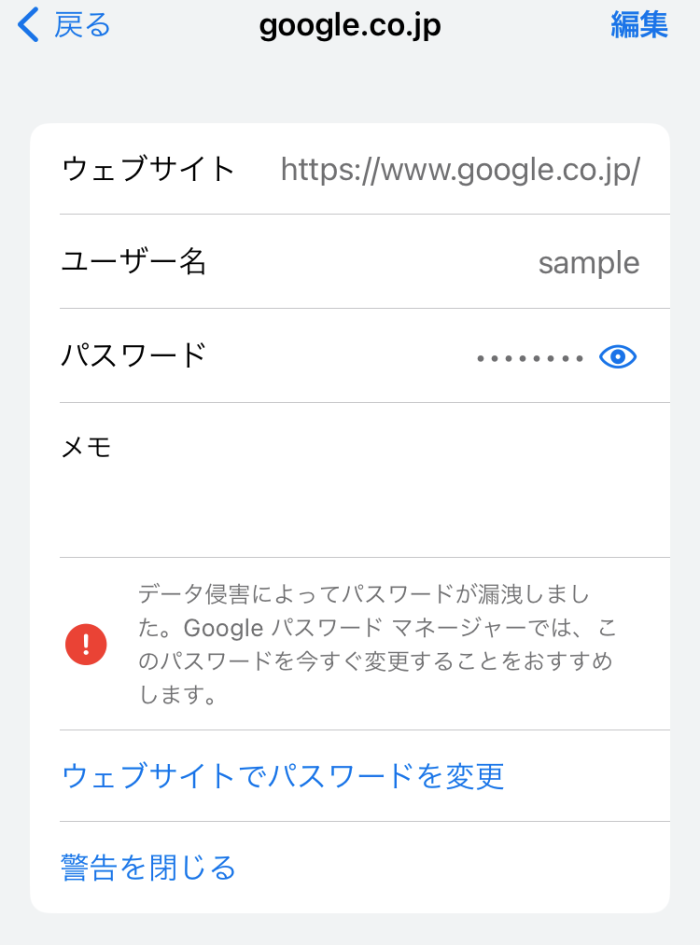Screen dimensions: 700x945
Task: Tap the https://www.google.co.jp/ website URL
Action: coord(460,170)
